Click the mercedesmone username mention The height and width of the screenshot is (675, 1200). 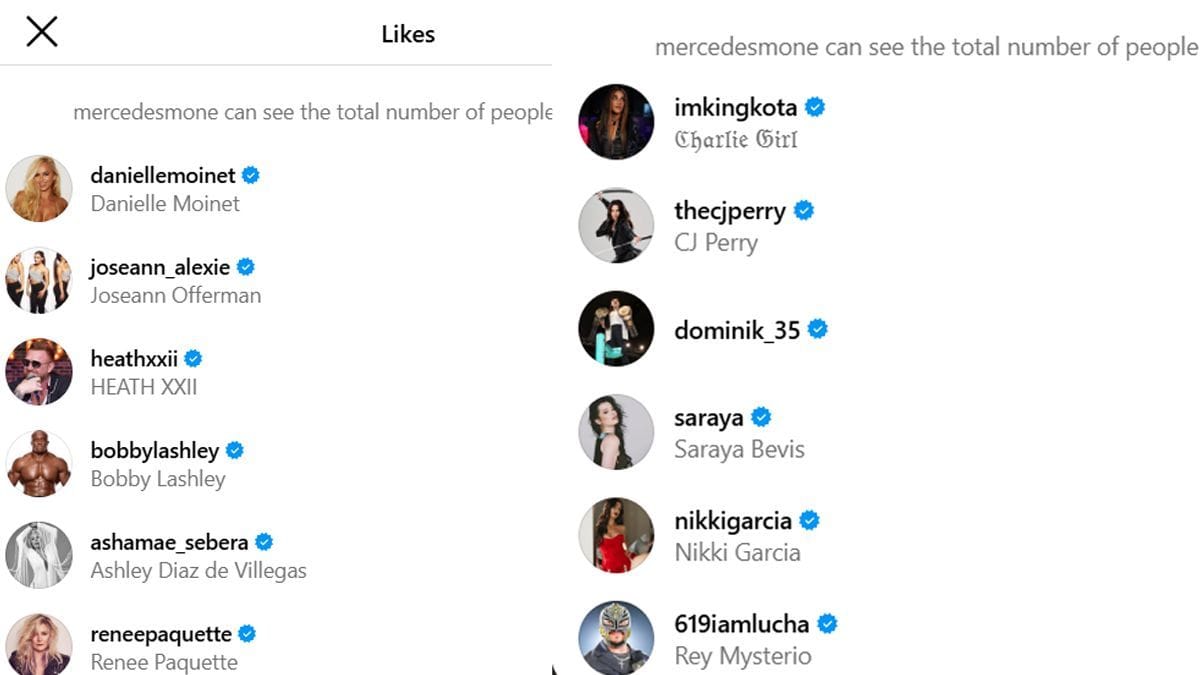[x=143, y=112]
